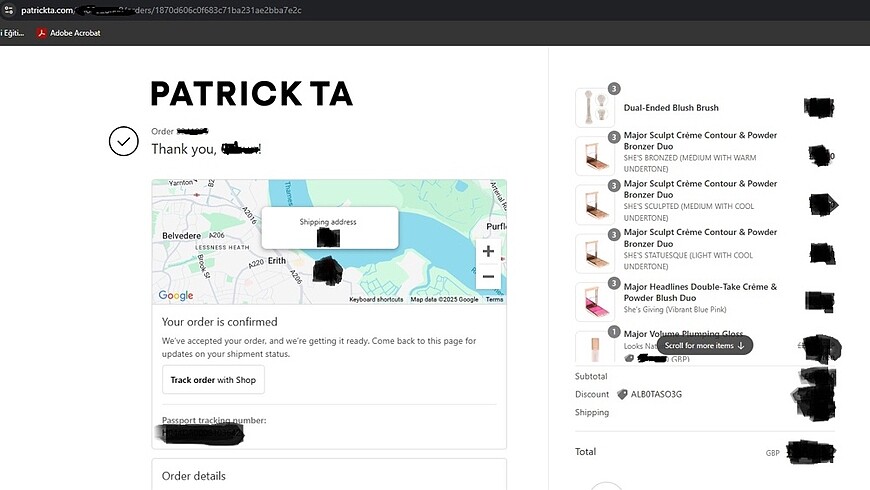
Task: Click the Scroll for more items button
Action: tap(705, 345)
